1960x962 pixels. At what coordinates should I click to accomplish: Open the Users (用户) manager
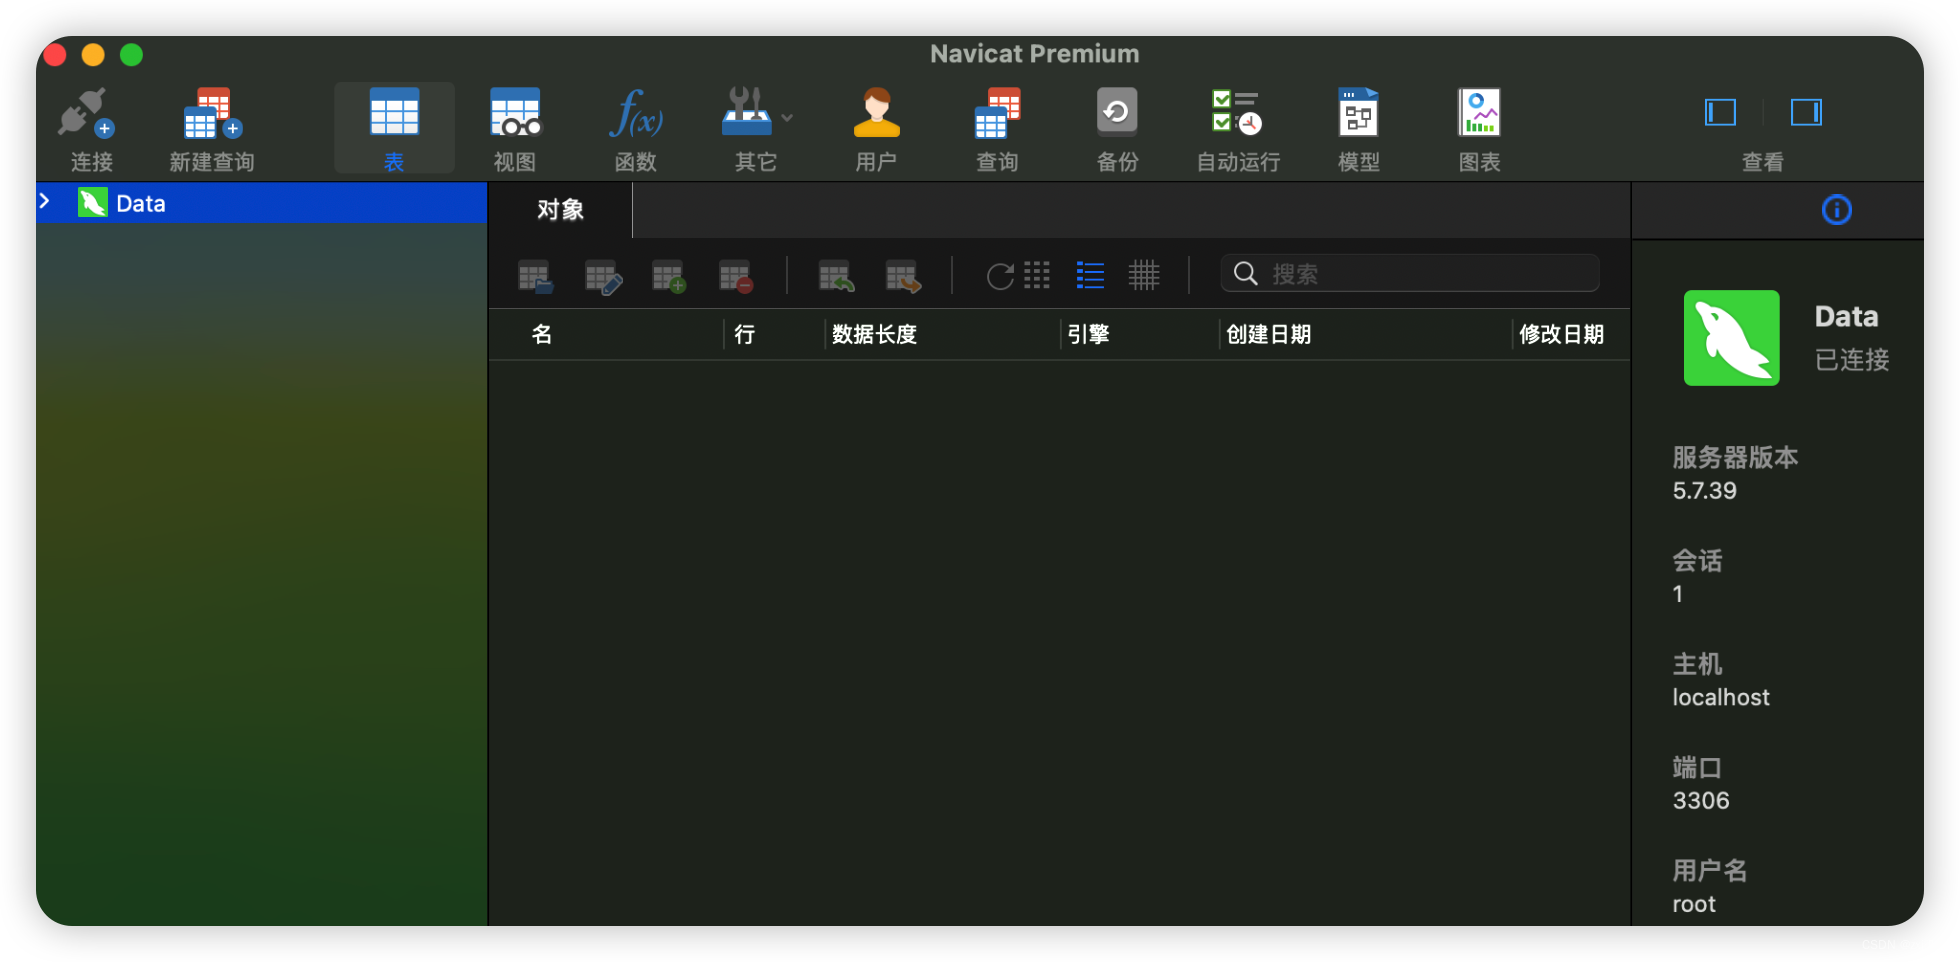point(877,125)
